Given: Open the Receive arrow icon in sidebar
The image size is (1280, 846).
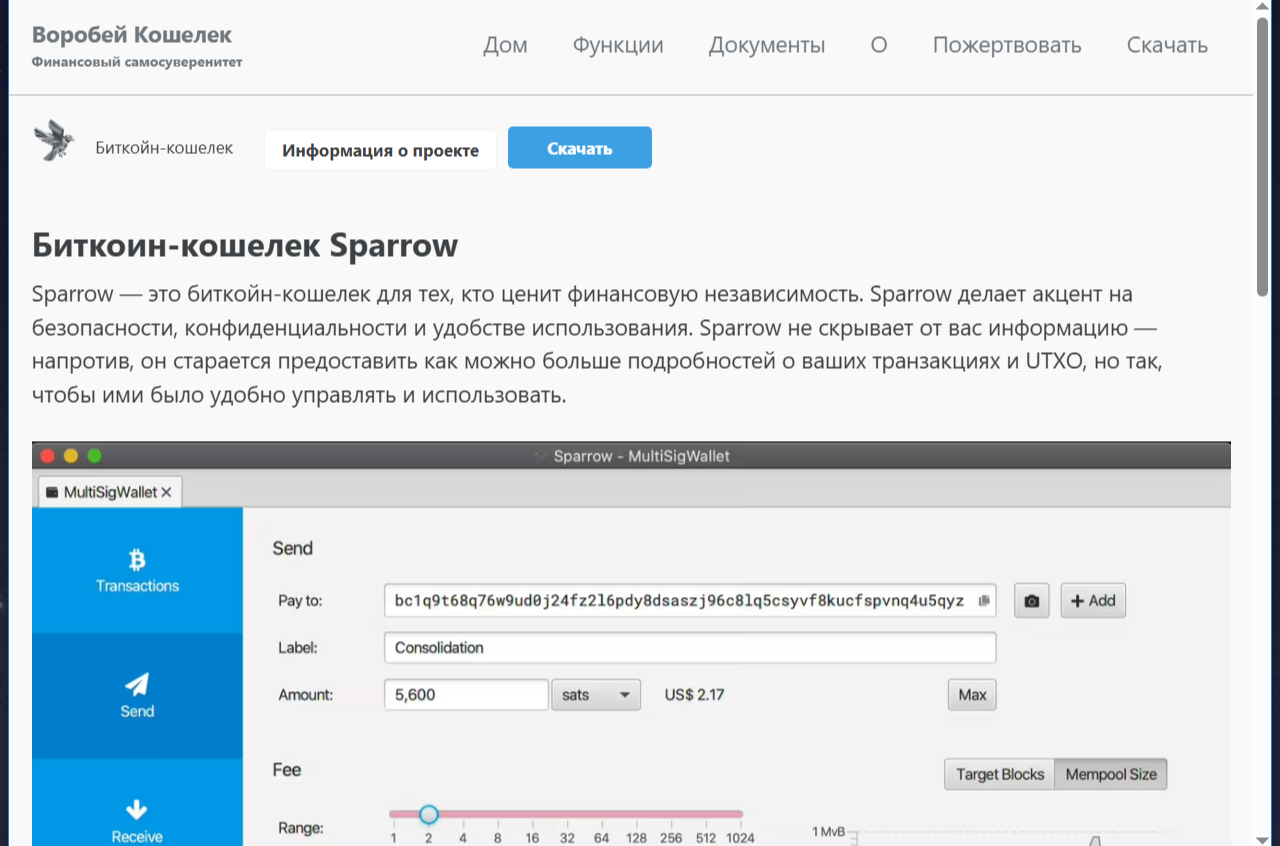Looking at the screenshot, I should [137, 809].
